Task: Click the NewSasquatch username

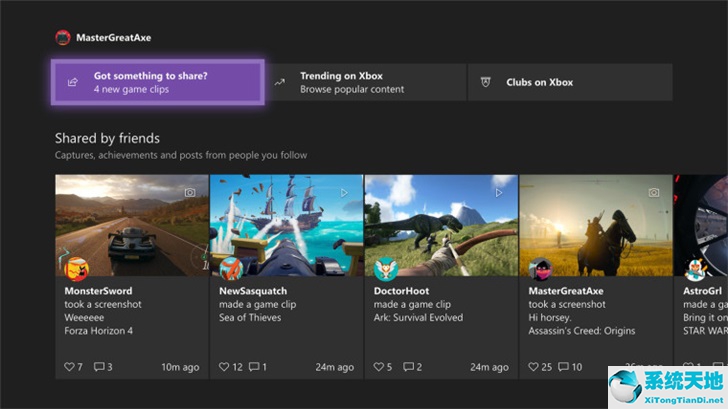Action: pyautogui.click(x=253, y=291)
